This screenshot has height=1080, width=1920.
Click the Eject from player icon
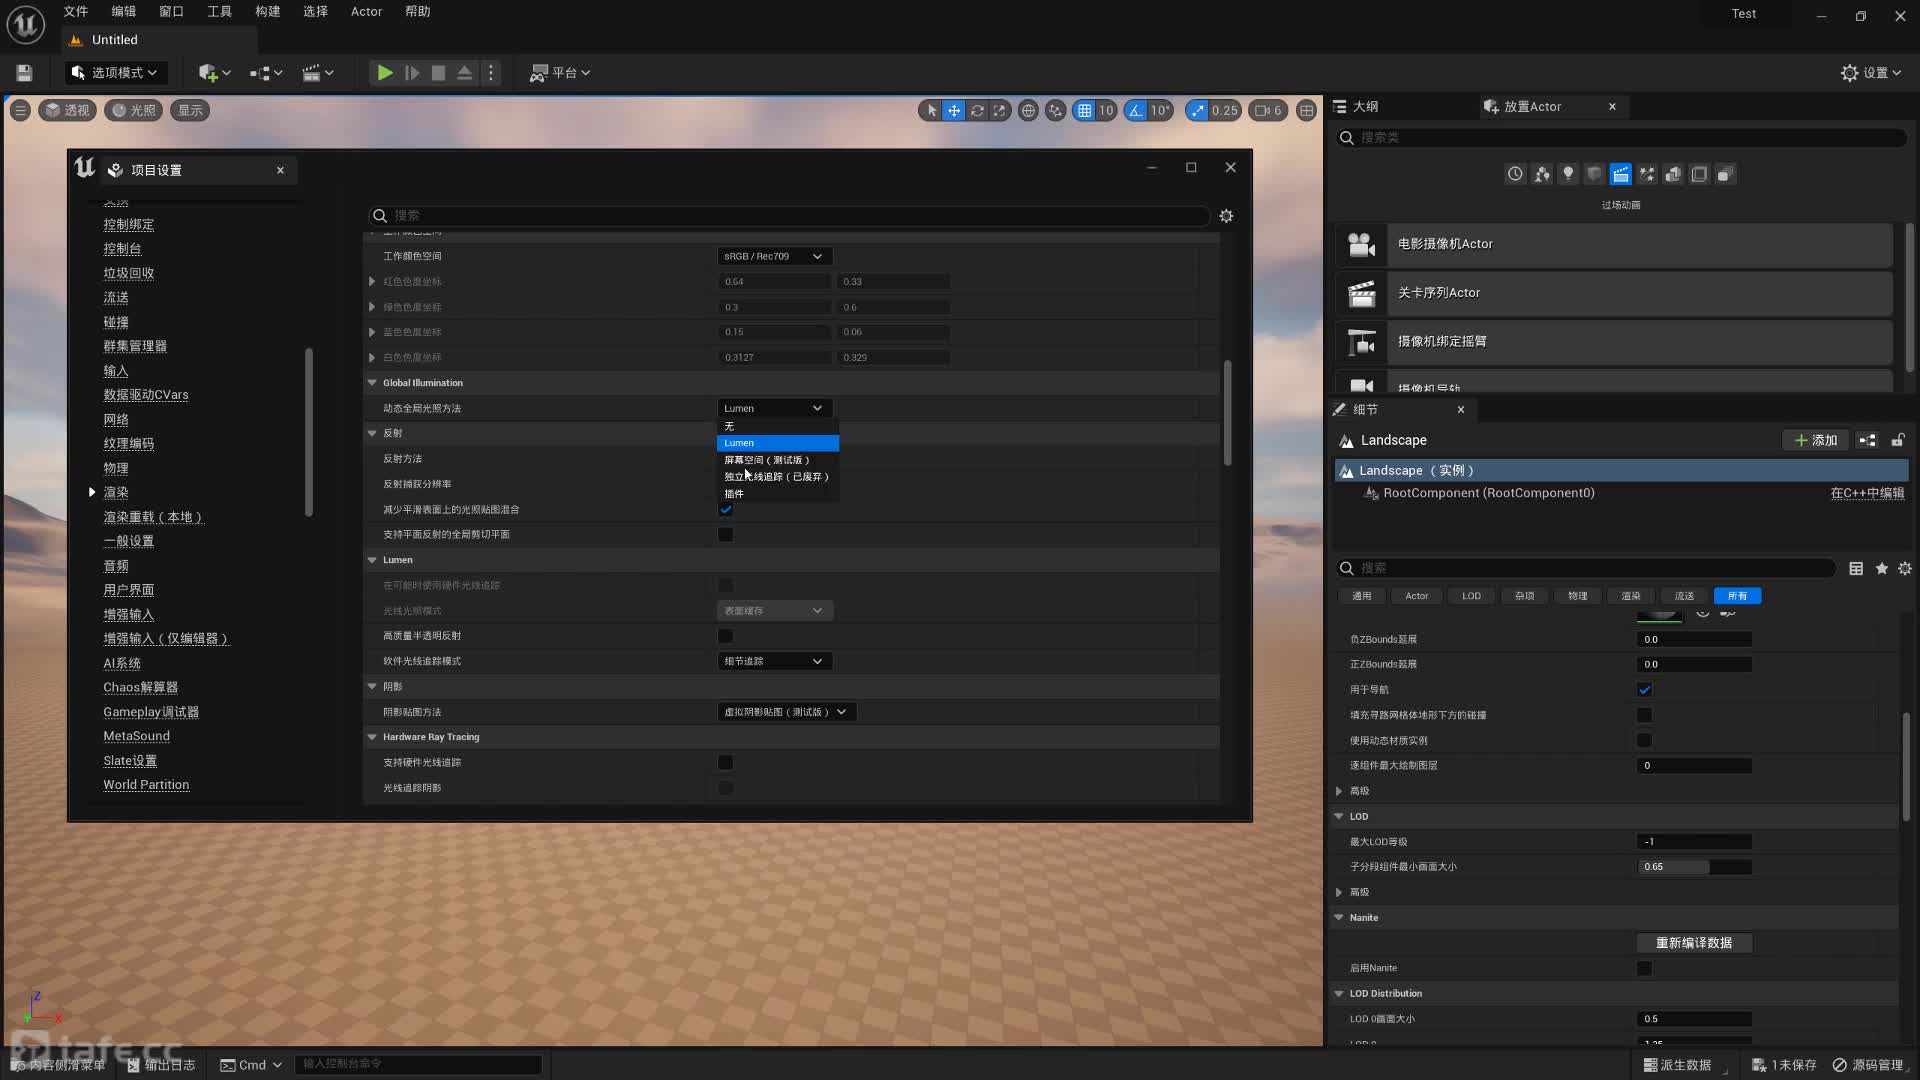[465, 73]
